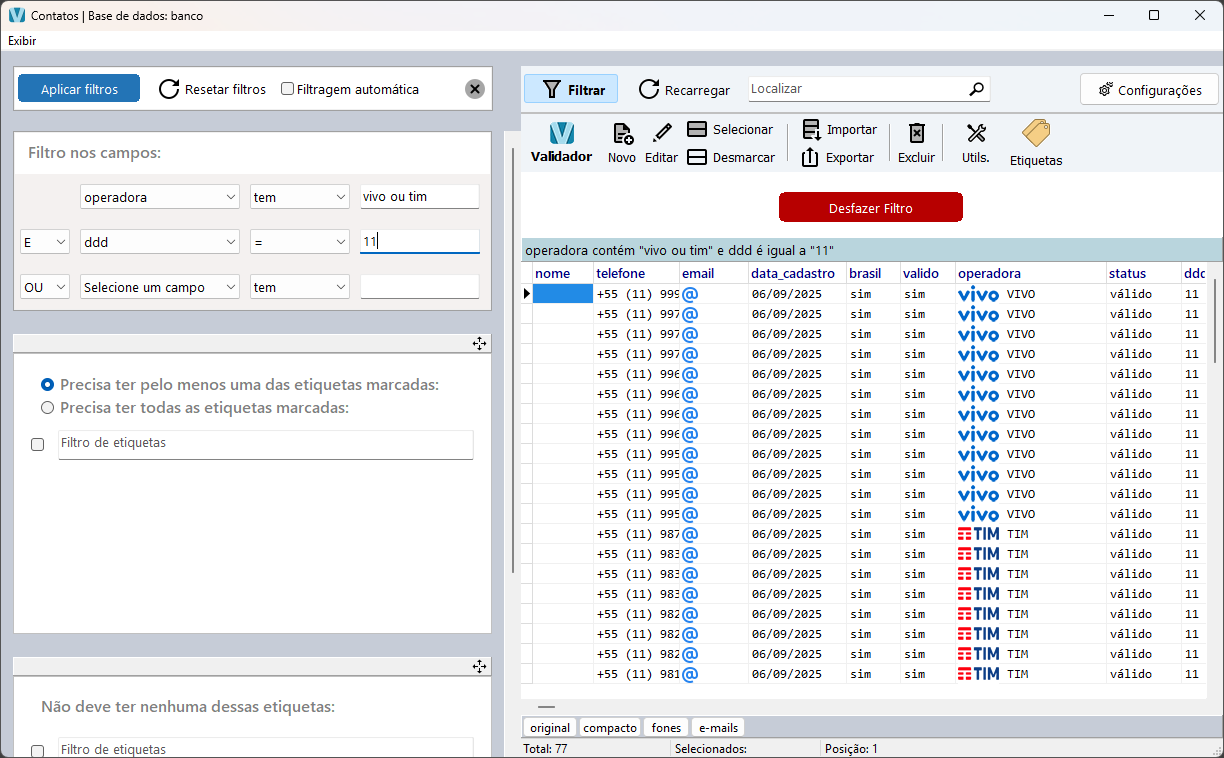Viewport: 1224px width, 758px height.
Task: Close the filter panel with the X icon
Action: [x=475, y=89]
